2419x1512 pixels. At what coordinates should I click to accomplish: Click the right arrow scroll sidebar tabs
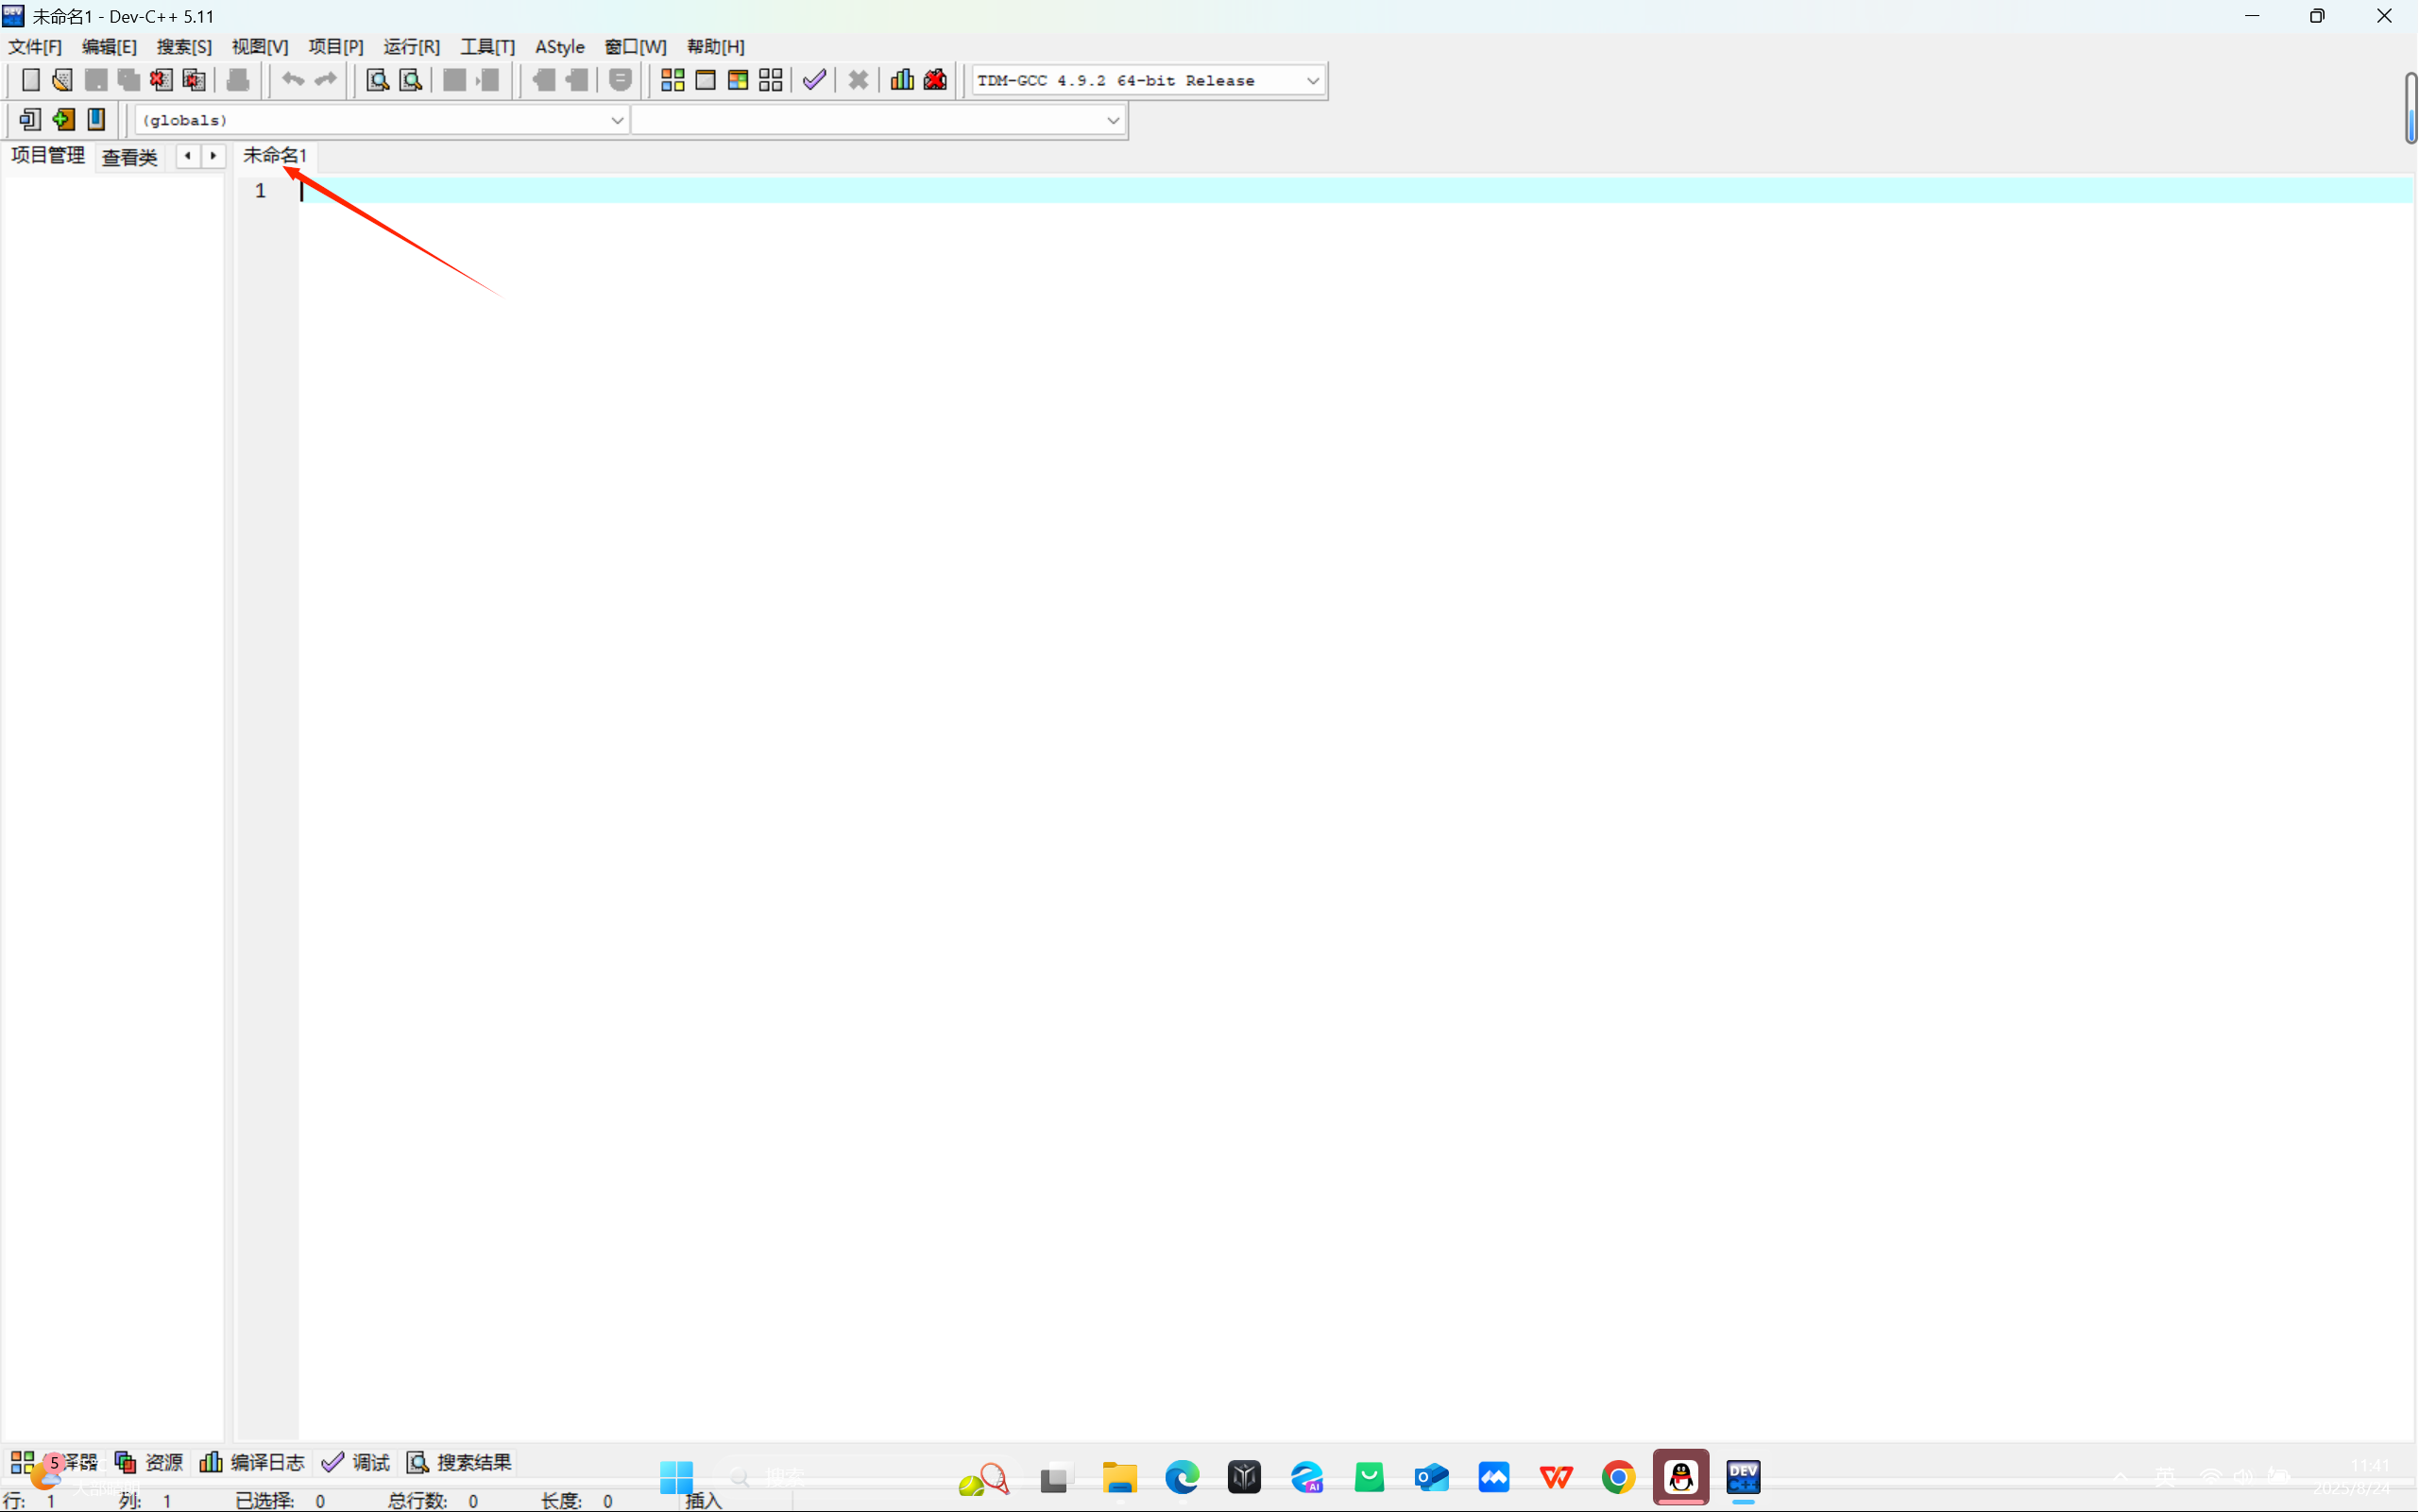(213, 156)
